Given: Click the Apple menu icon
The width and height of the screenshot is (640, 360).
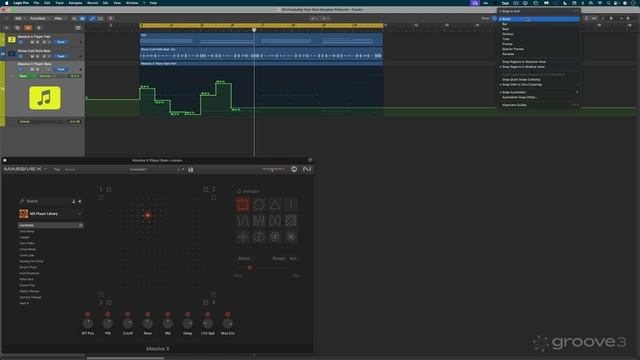Looking at the screenshot, I should pos(6,3).
